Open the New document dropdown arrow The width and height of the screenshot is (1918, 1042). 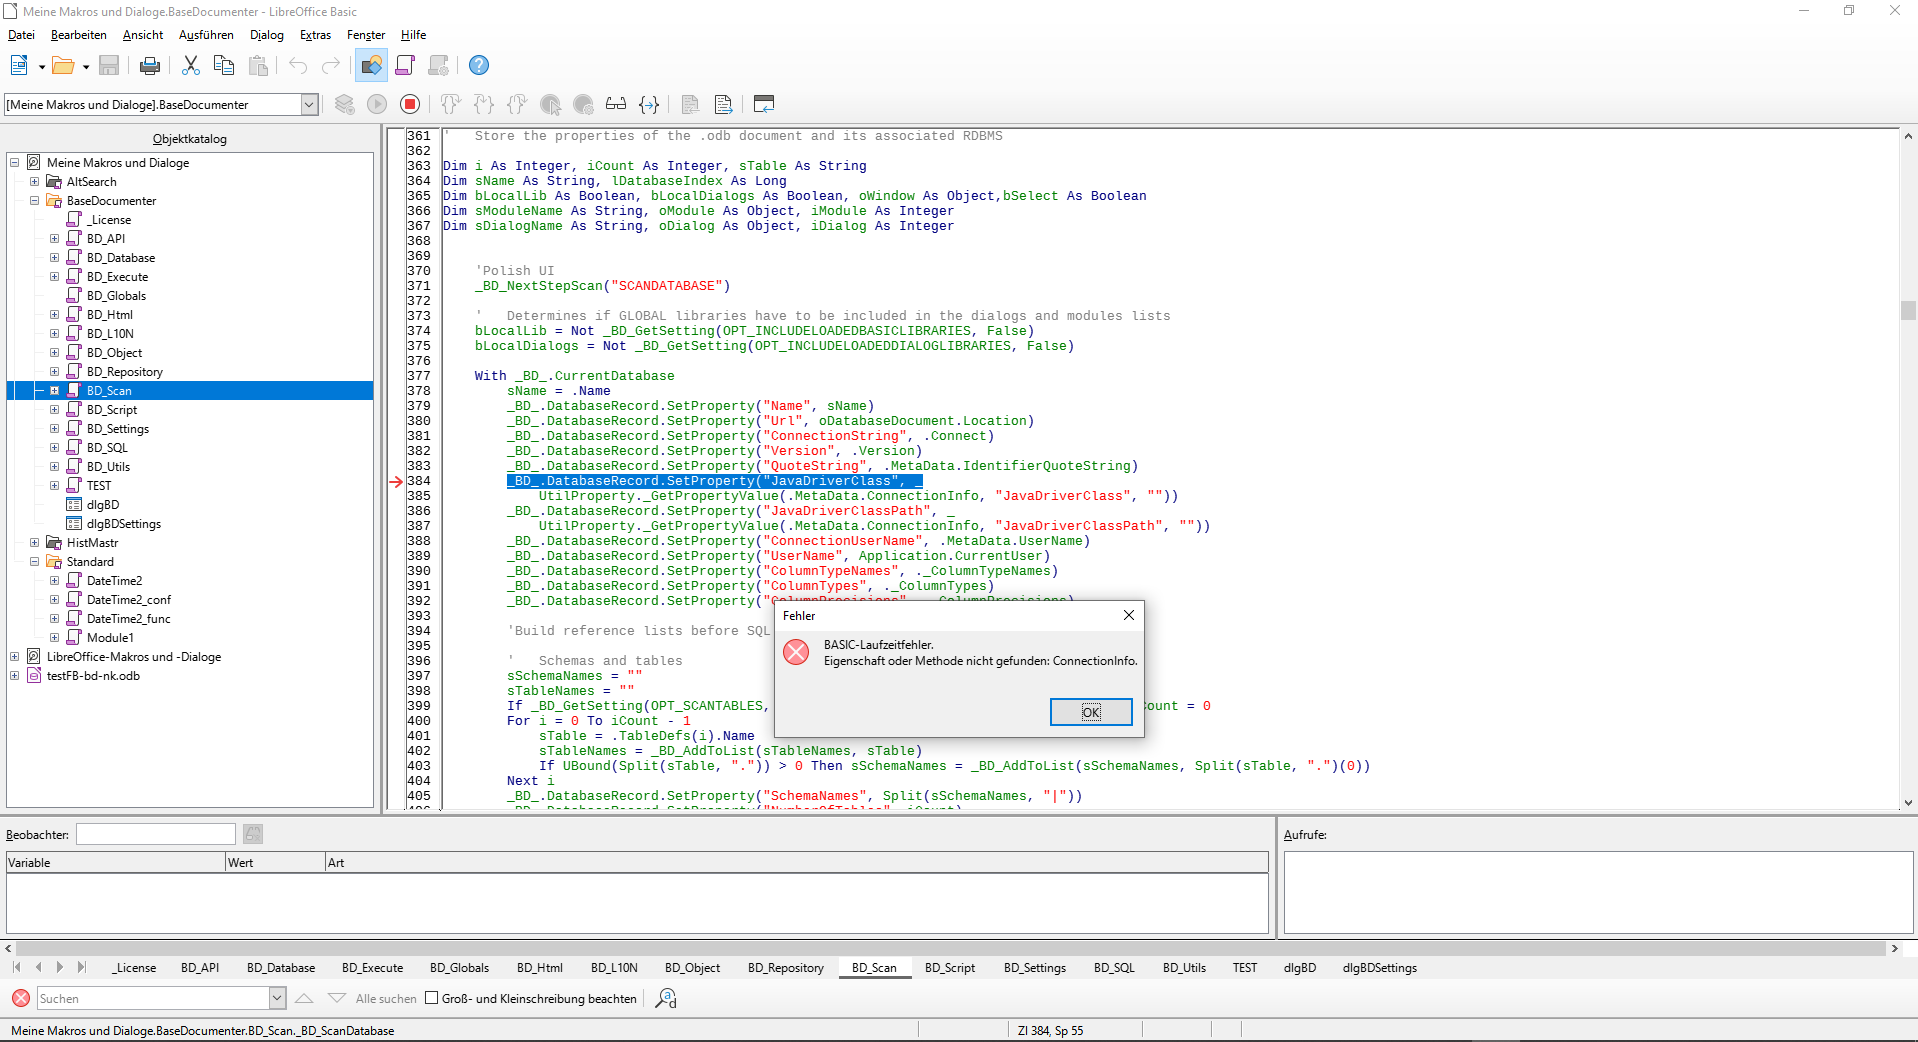point(41,66)
